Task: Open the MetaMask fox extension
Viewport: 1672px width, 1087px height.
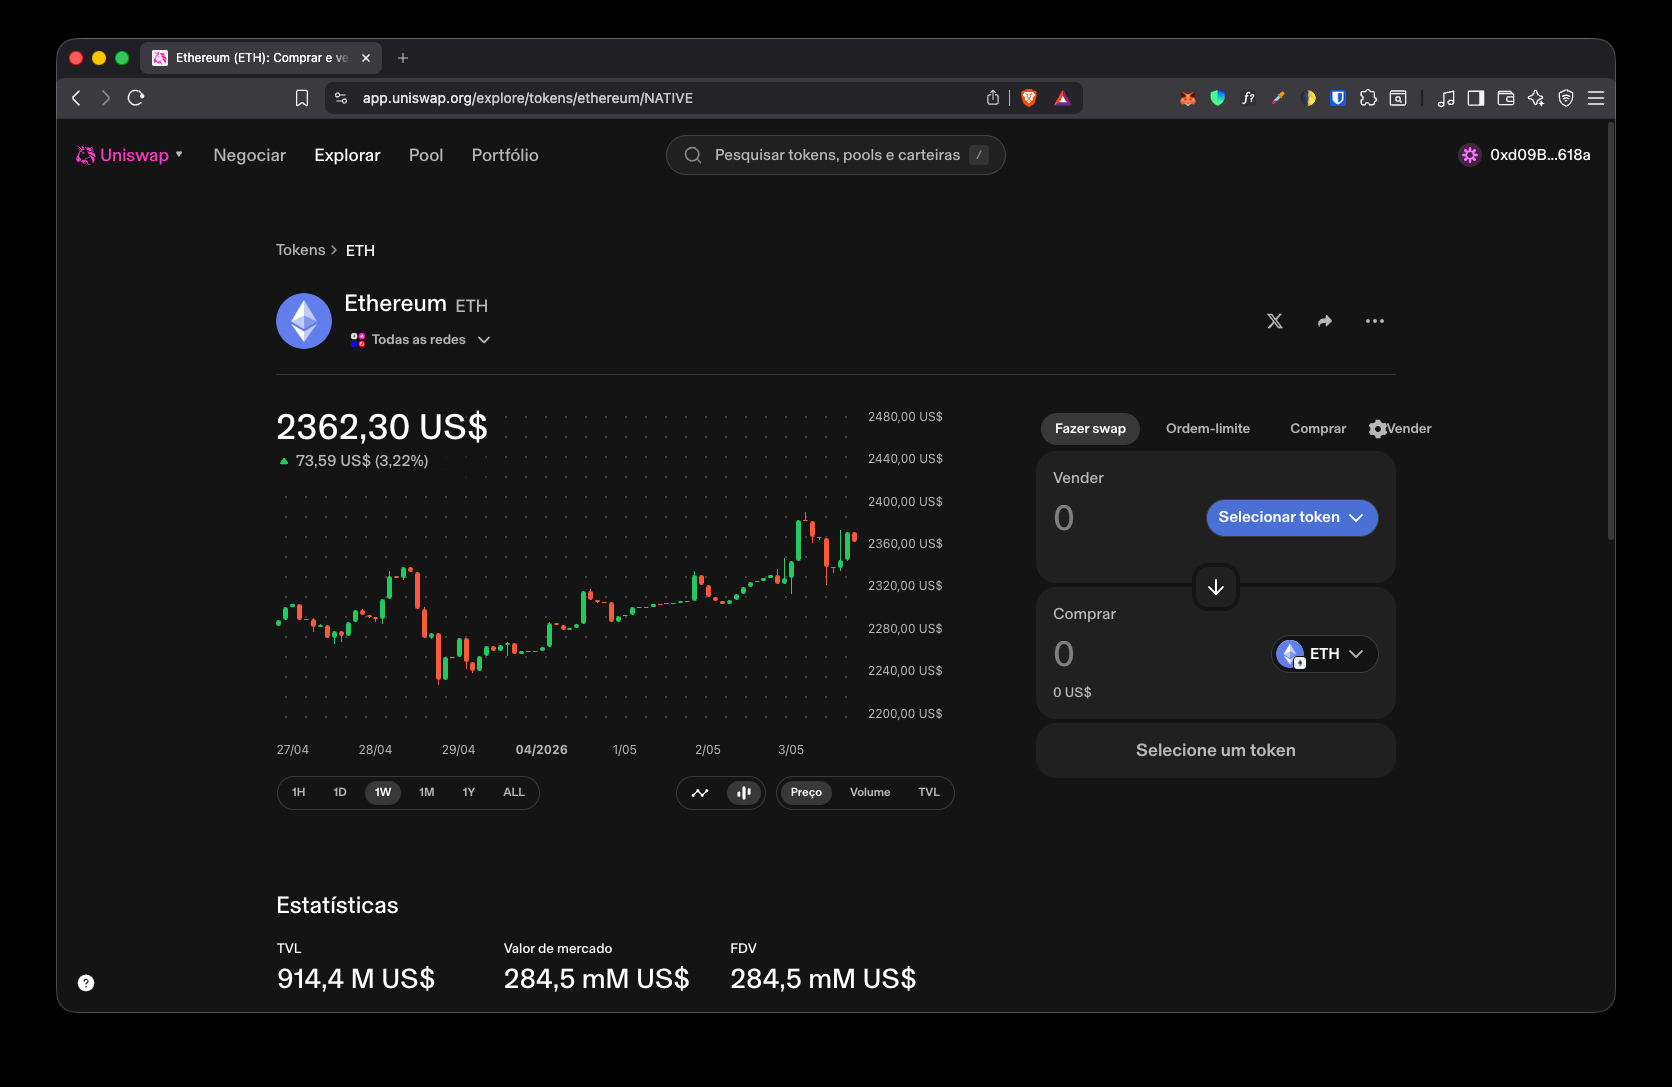Action: (x=1188, y=98)
